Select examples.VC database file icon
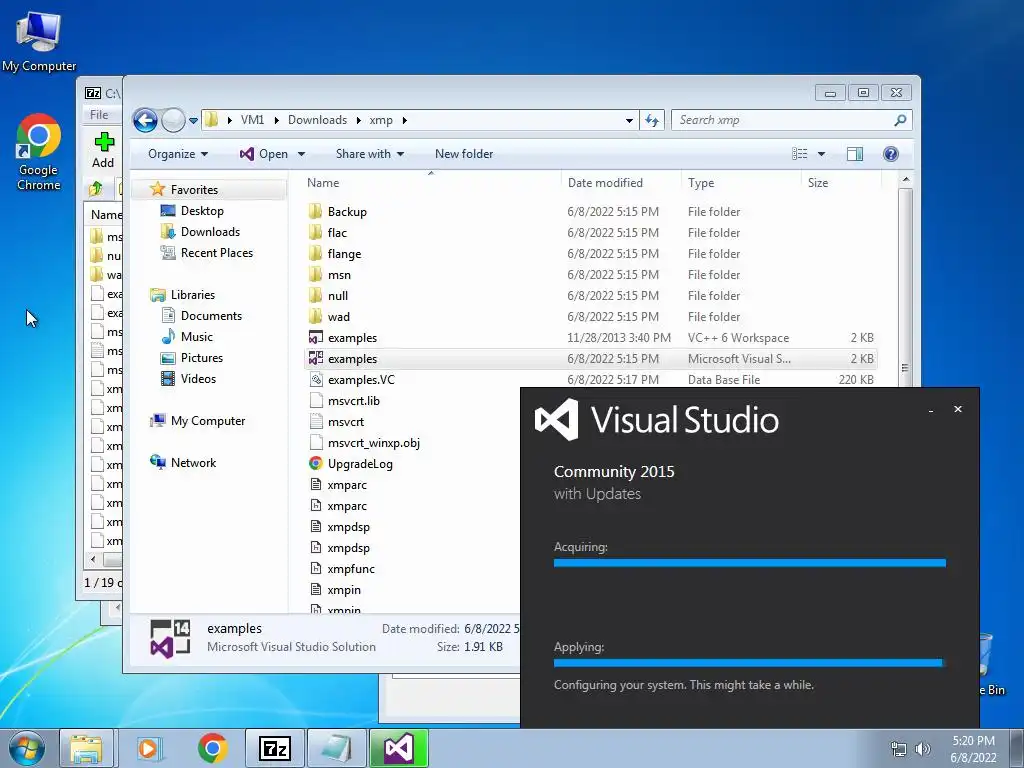Viewport: 1024px width, 768px height. point(315,379)
